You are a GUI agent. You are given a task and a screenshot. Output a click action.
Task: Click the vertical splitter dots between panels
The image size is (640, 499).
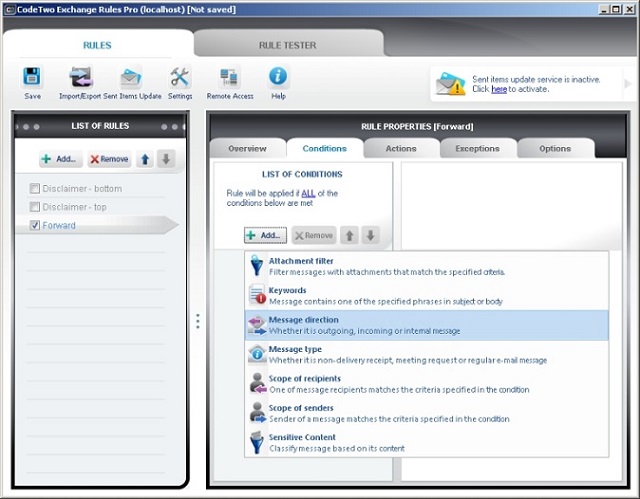[198, 322]
